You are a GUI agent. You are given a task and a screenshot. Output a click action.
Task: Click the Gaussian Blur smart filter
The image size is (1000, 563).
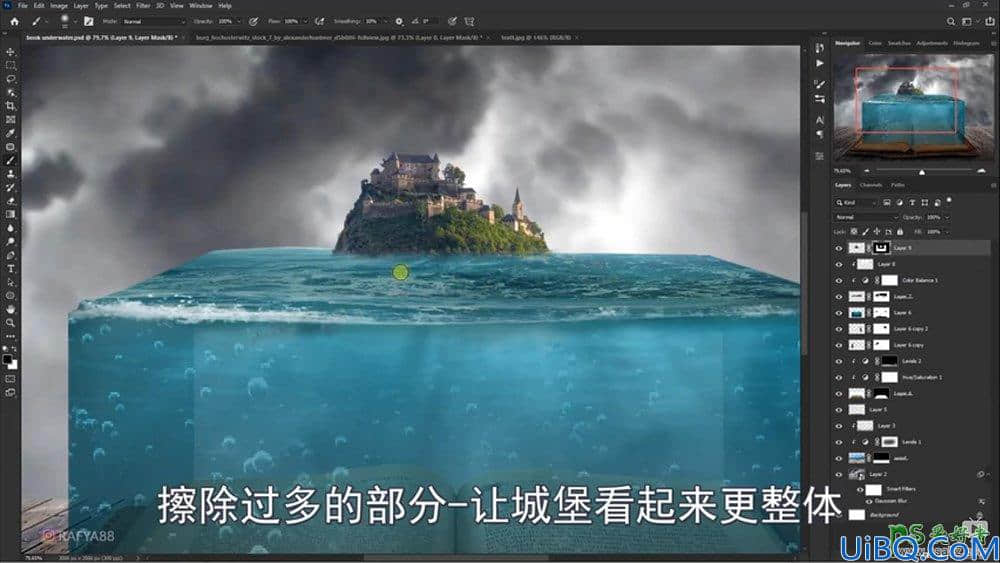(x=891, y=501)
